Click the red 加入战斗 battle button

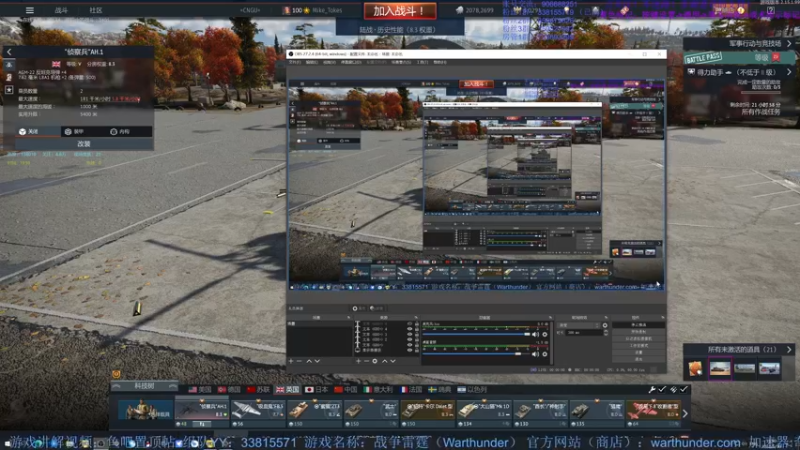[399, 11]
